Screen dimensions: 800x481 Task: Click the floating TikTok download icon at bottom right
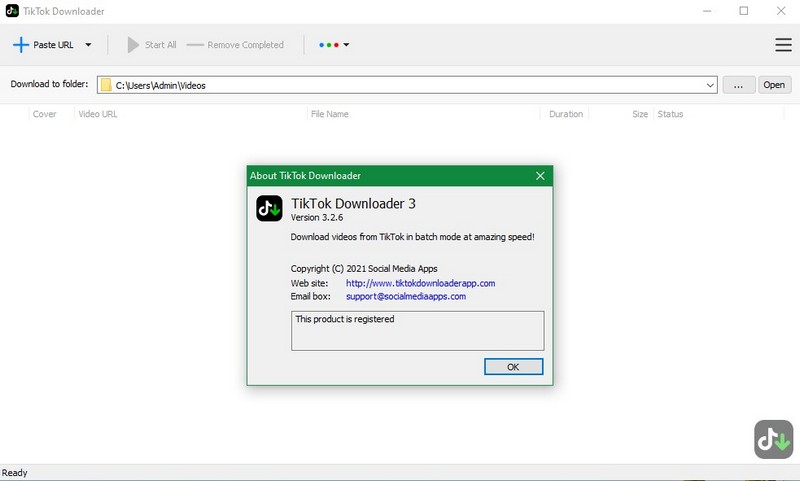773,439
